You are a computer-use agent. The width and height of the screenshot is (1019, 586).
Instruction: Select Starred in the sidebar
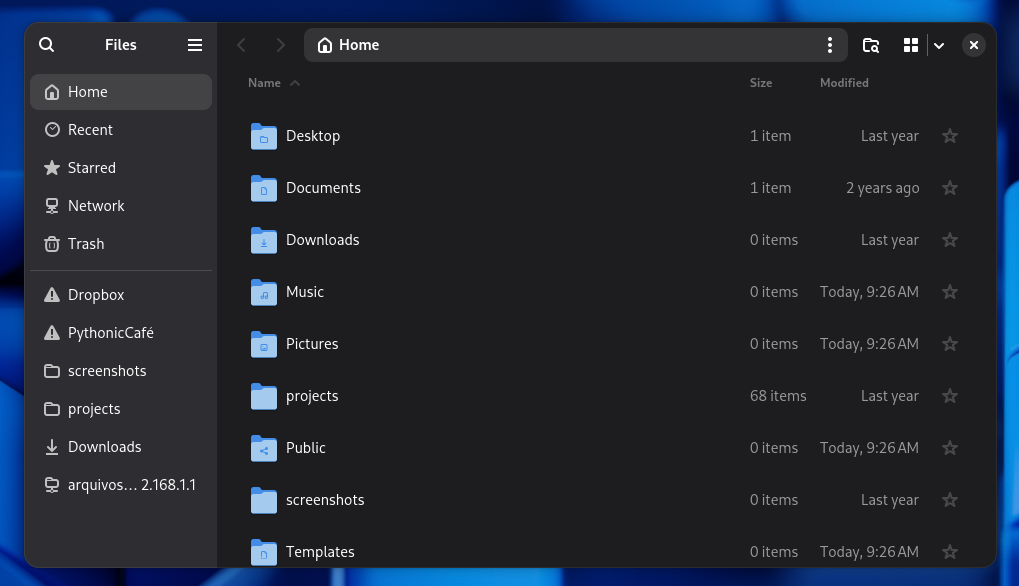pos(91,168)
